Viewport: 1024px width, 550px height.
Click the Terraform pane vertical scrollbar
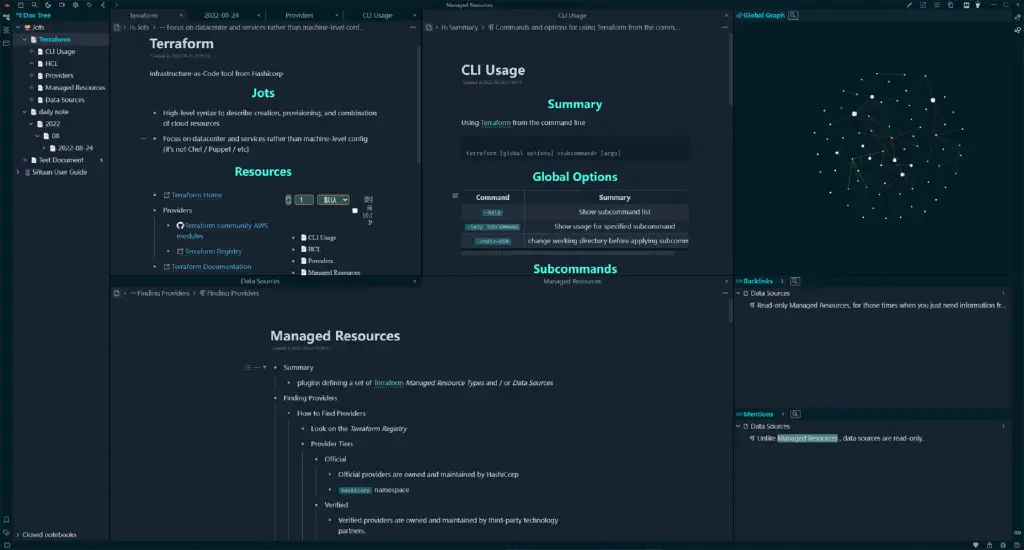click(419, 105)
